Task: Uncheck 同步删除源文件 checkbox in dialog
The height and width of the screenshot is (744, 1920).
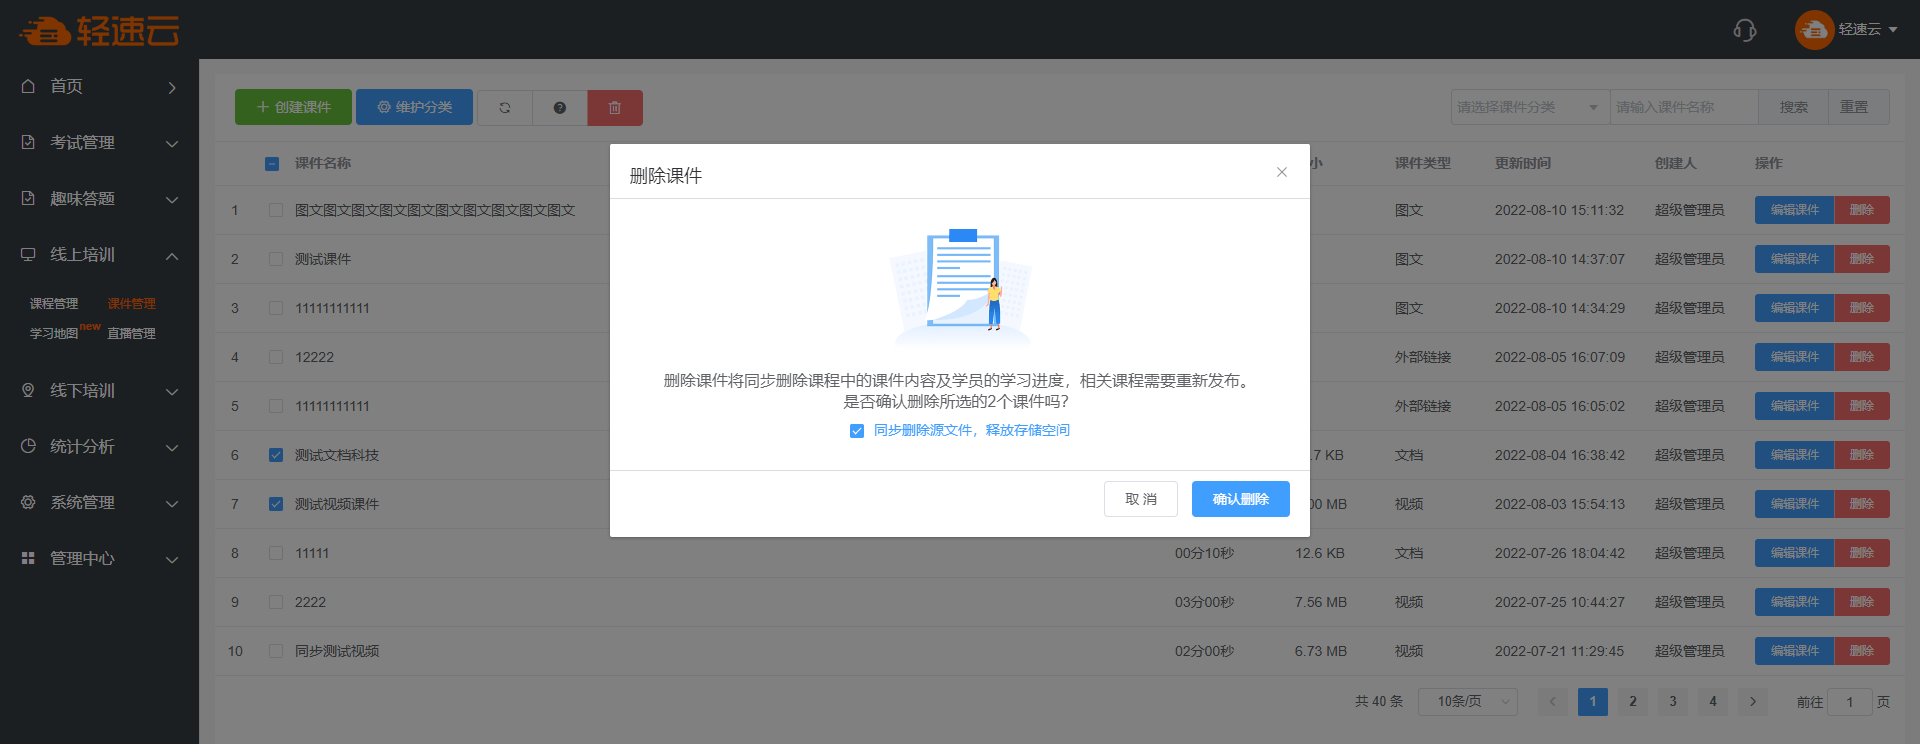Action: click(x=857, y=431)
